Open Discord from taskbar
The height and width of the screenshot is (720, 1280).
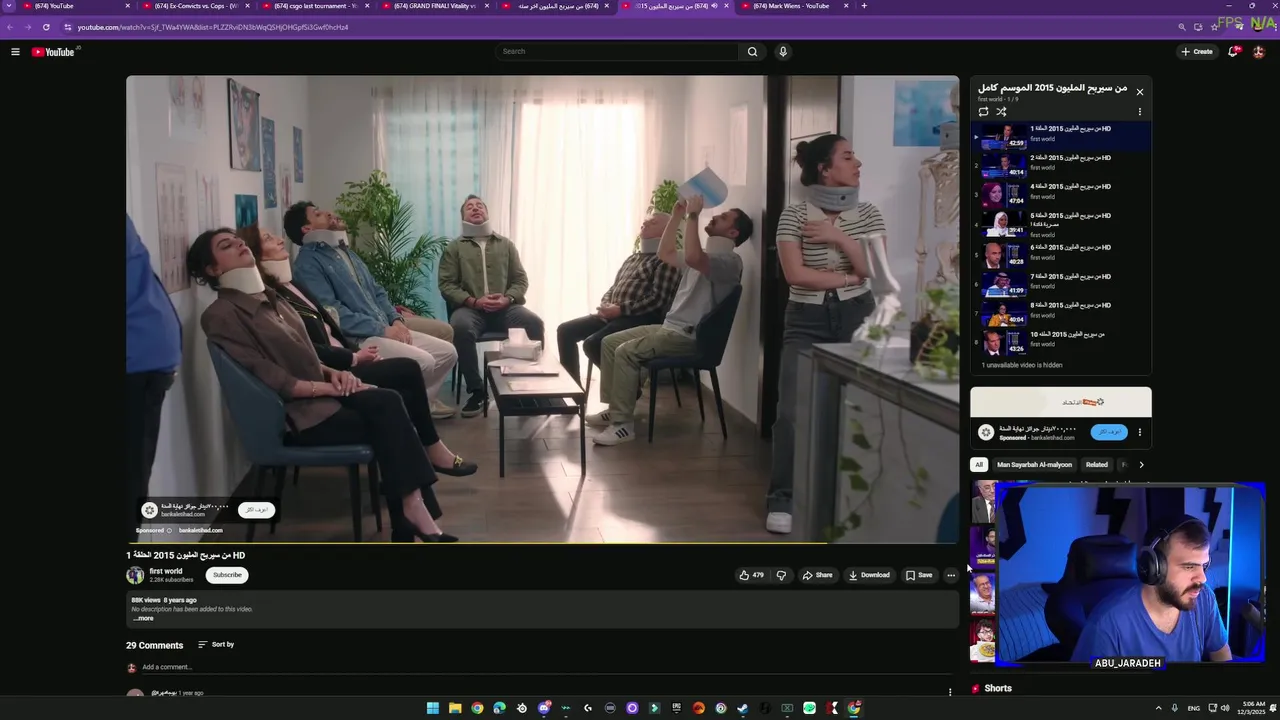tap(544, 708)
